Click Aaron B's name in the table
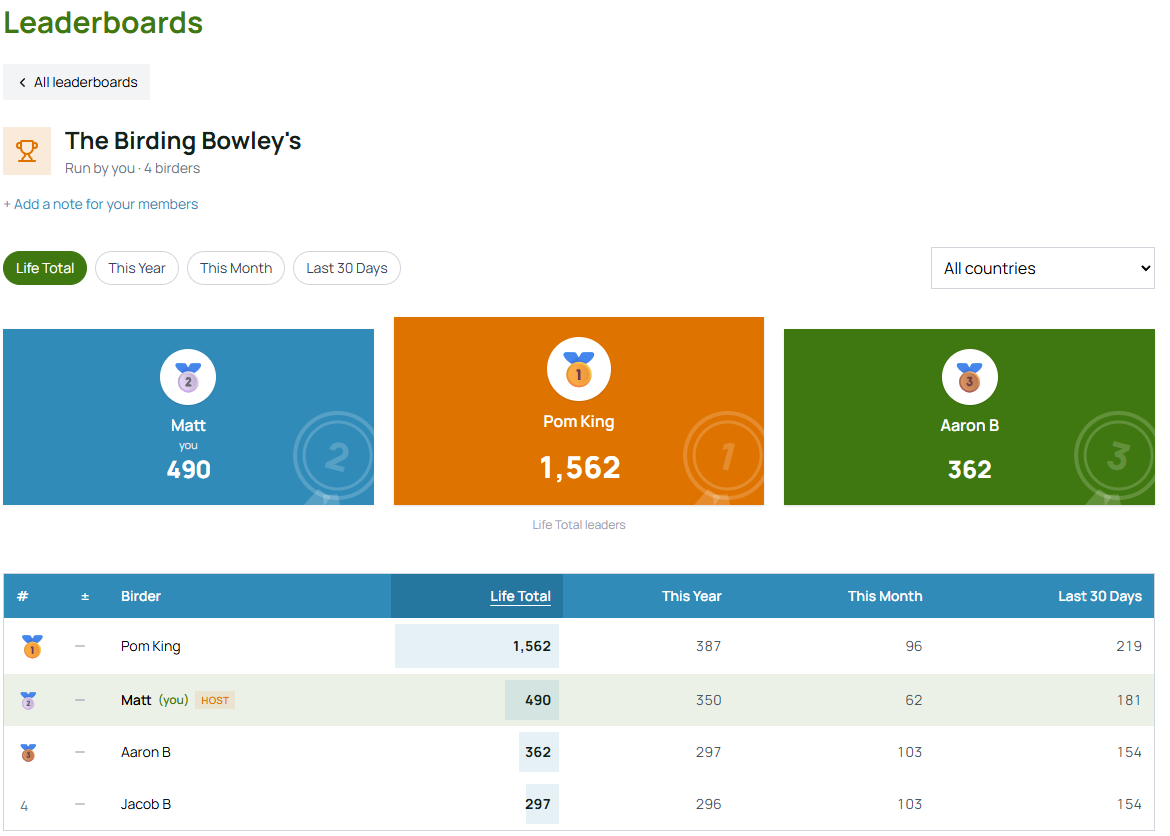 click(146, 752)
